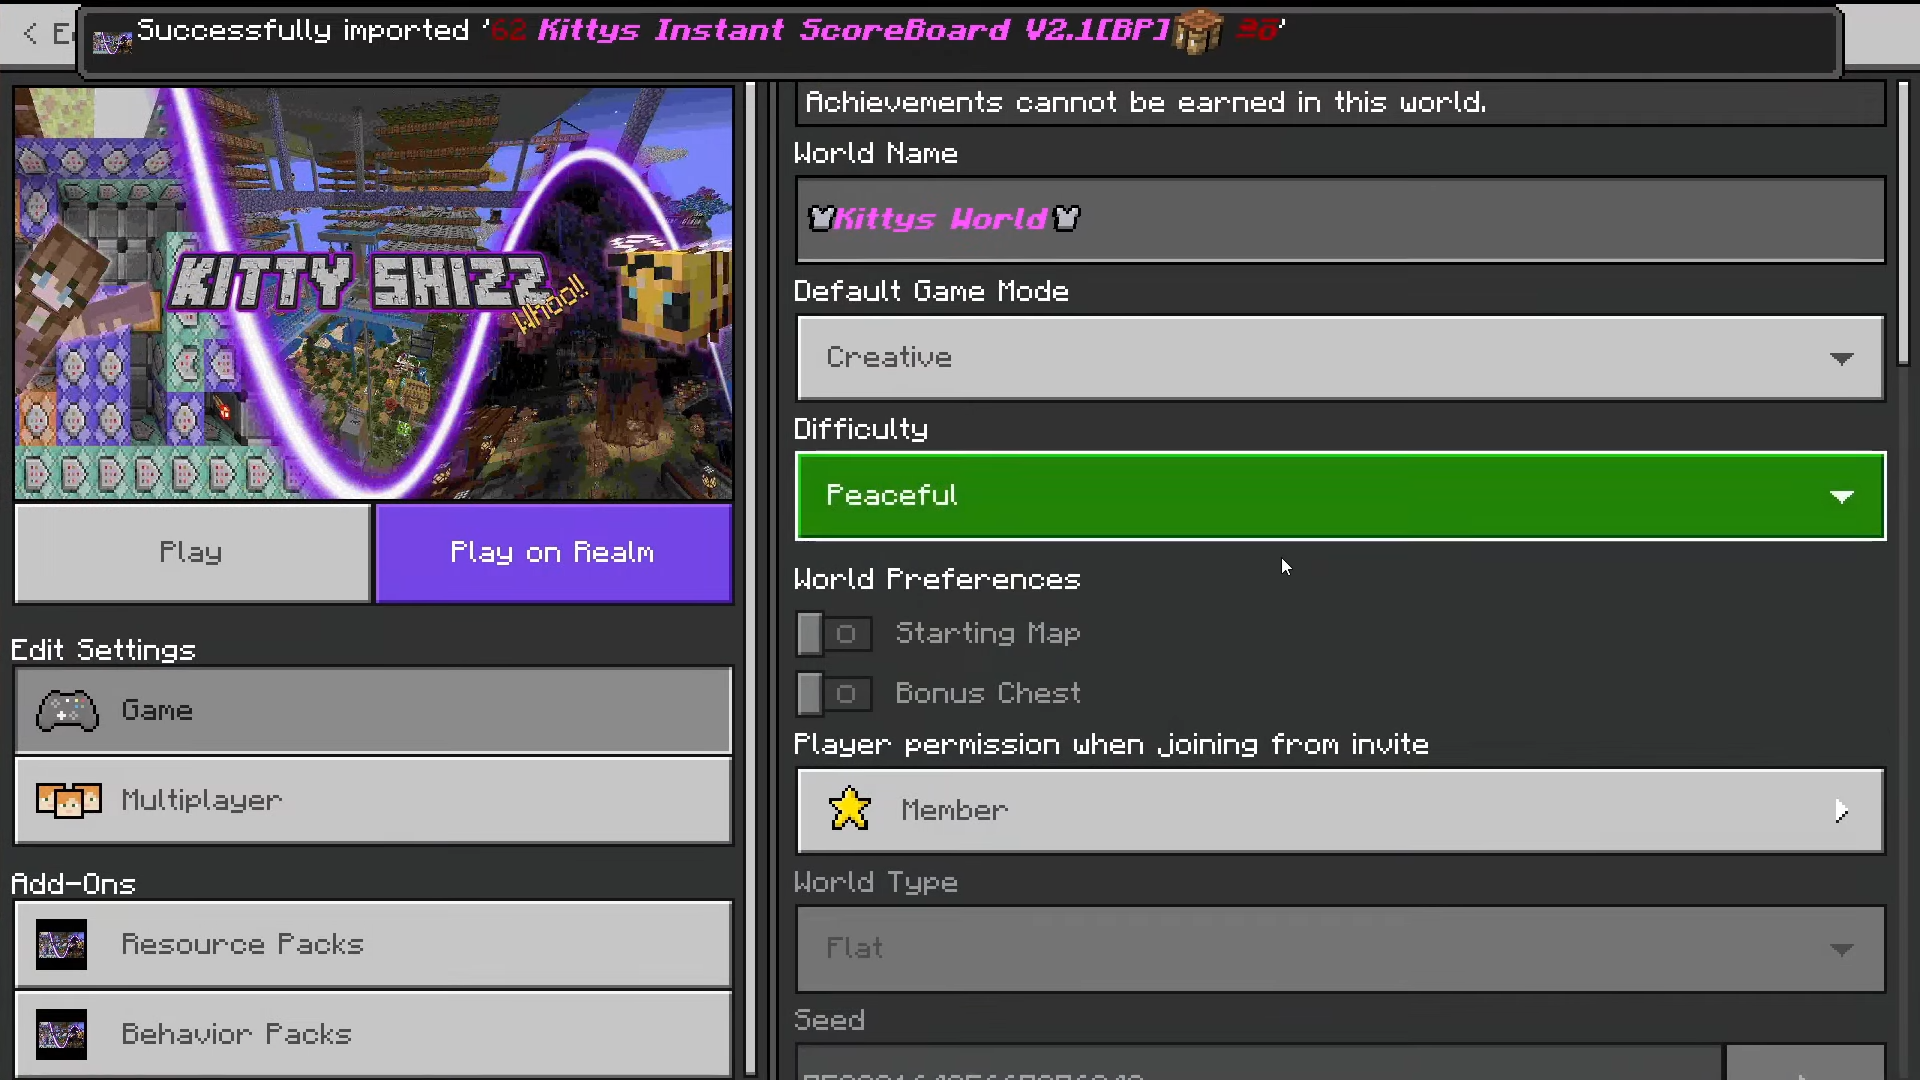Click the back arrow at top left
1920x1080 pixels.
[30, 33]
